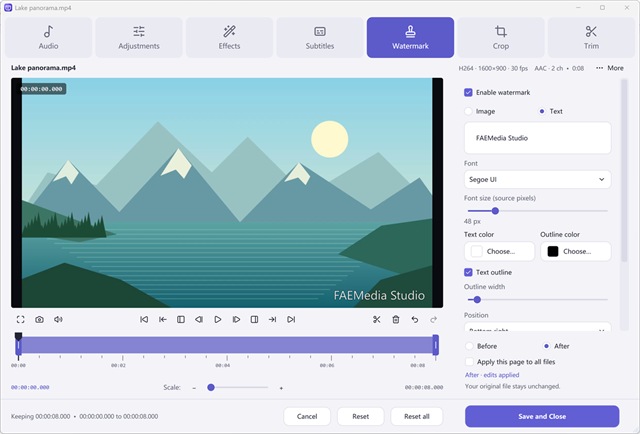Click the timeline right trim handle
The height and width of the screenshot is (434, 640).
[436, 345]
